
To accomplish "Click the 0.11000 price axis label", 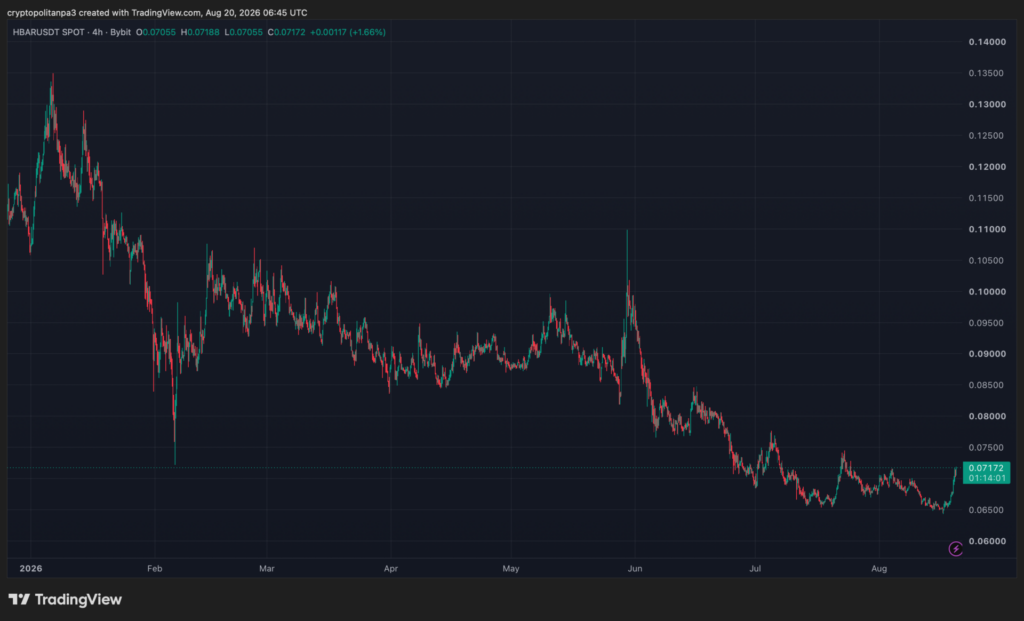I will point(987,229).
